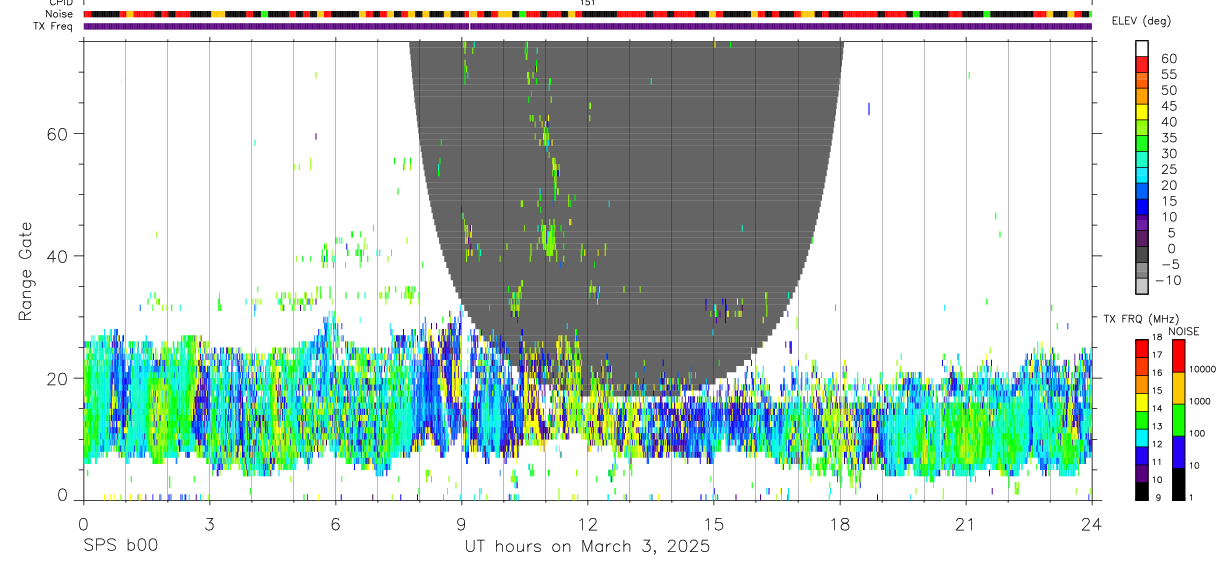
Task: Click the '100' label on NOISE scale
Action: tap(1197, 434)
